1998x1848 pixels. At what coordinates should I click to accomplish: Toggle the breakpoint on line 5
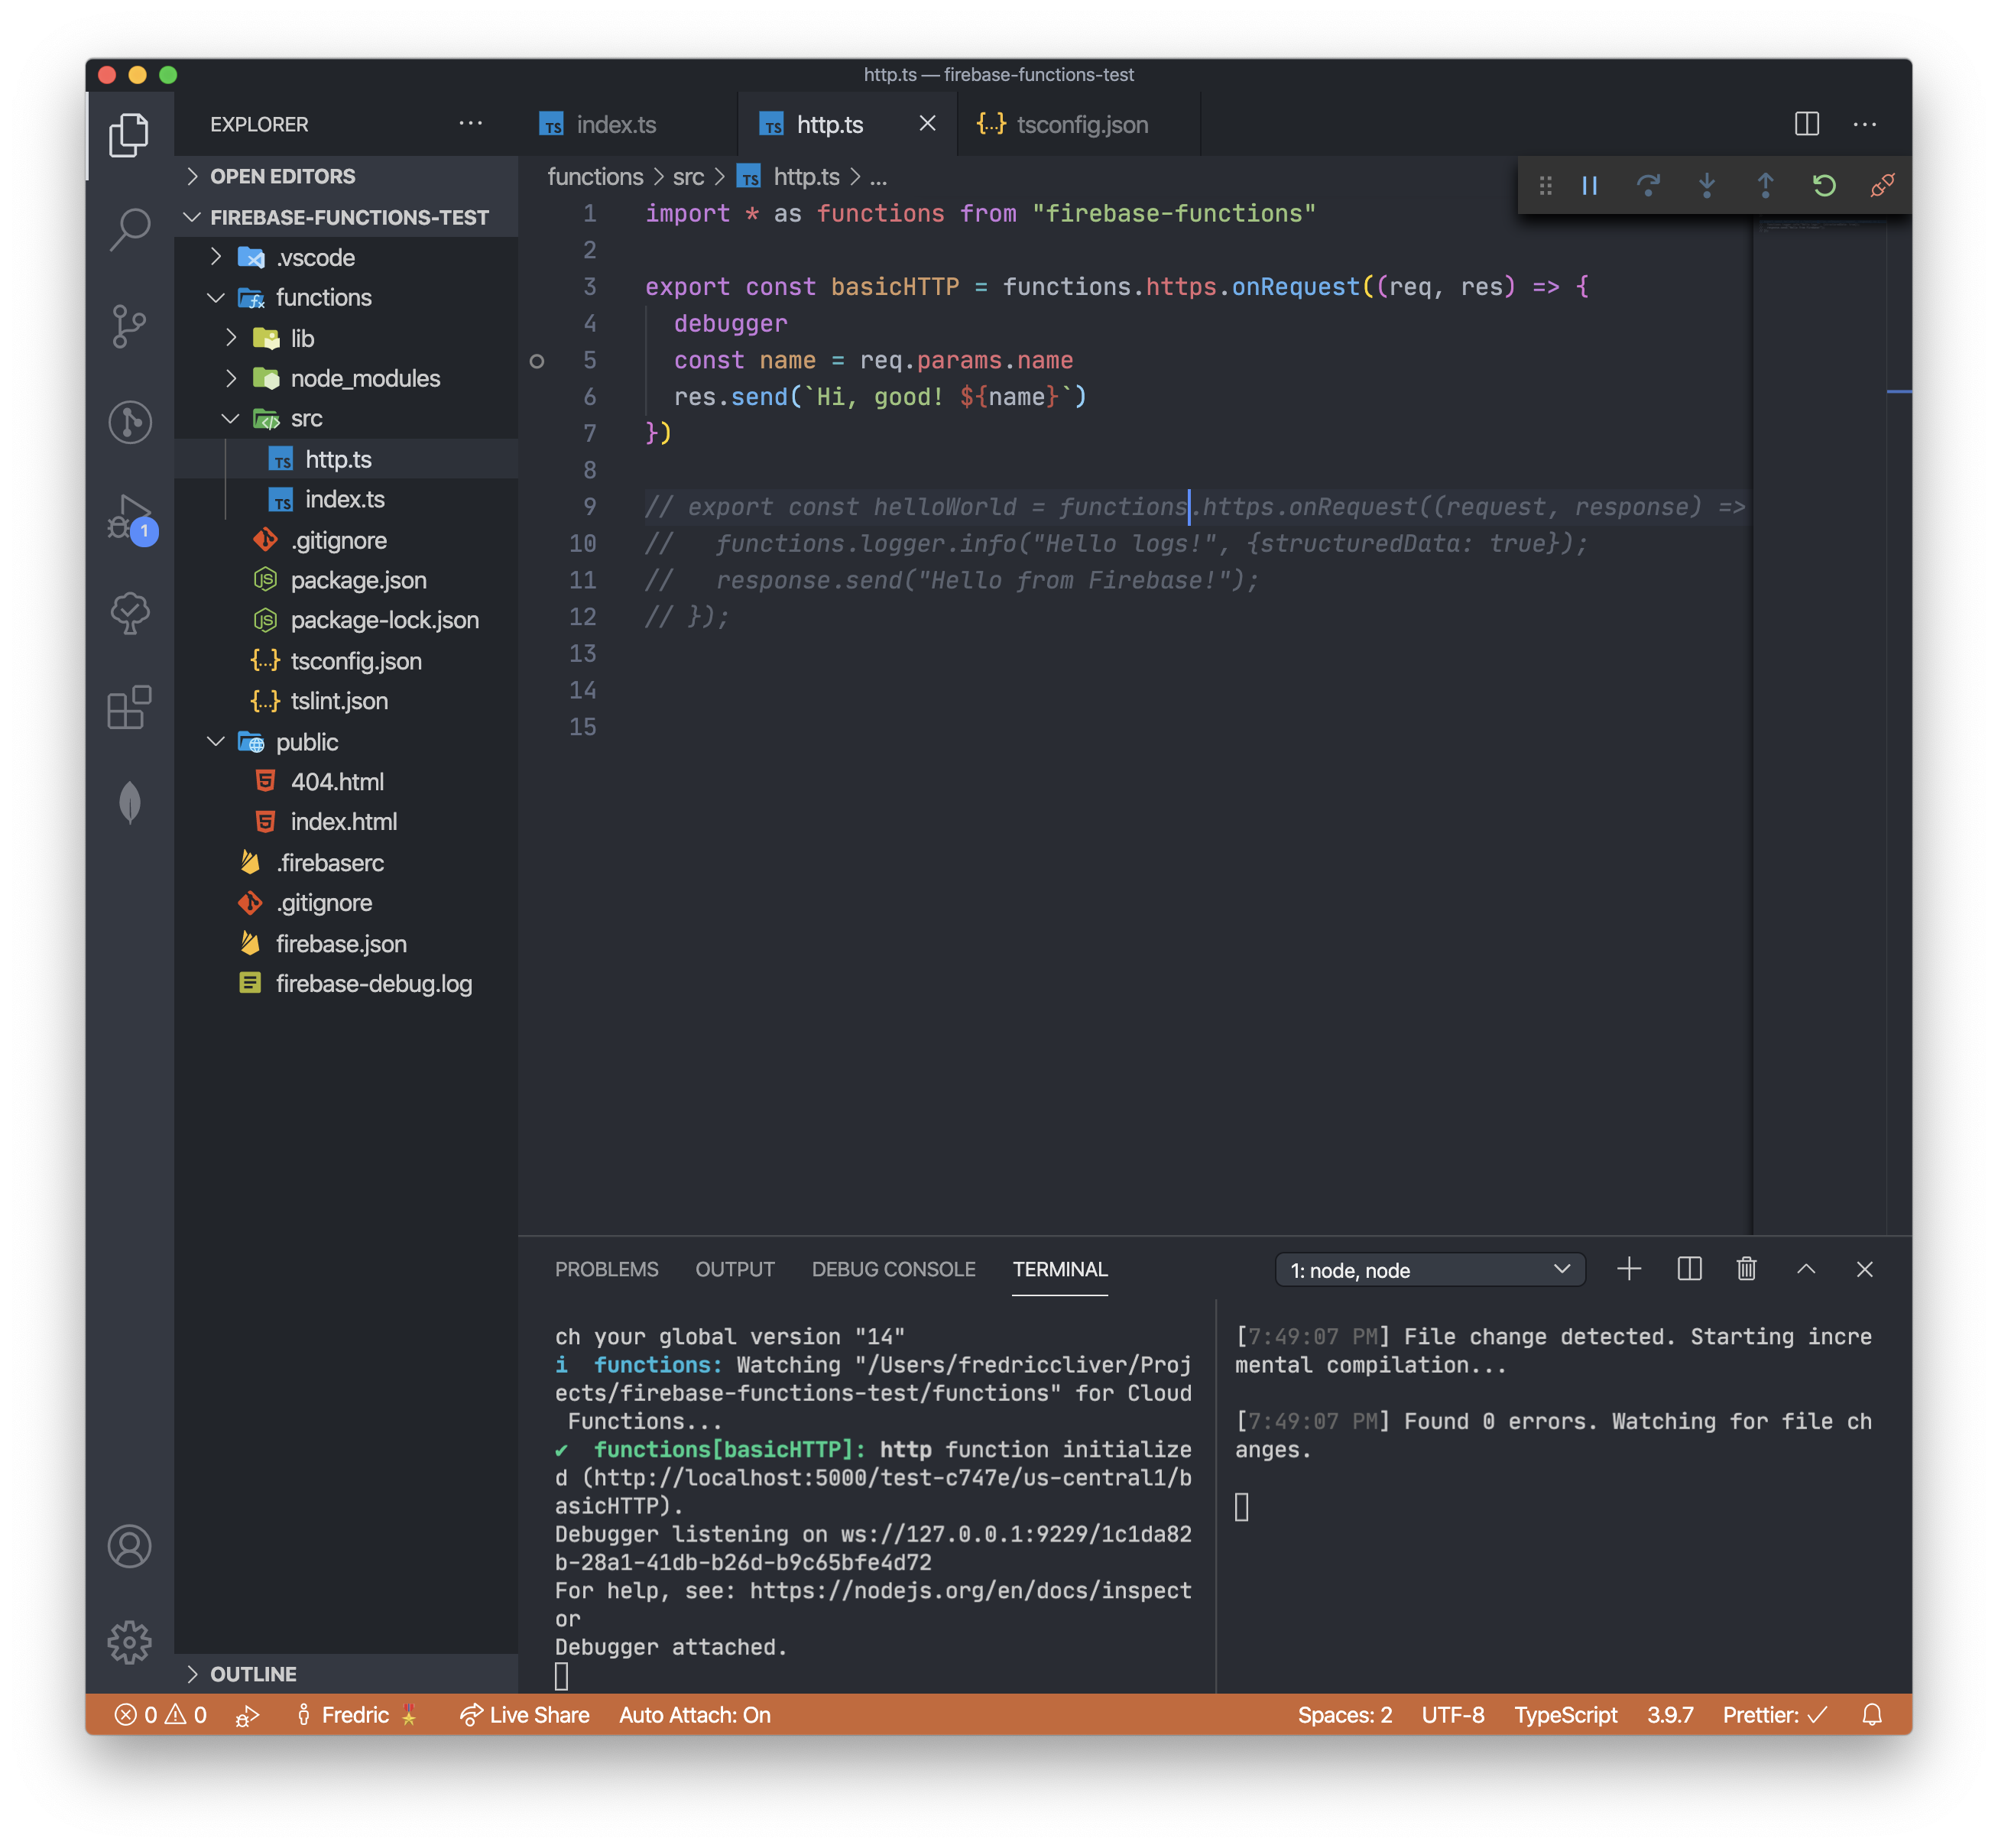[x=537, y=361]
